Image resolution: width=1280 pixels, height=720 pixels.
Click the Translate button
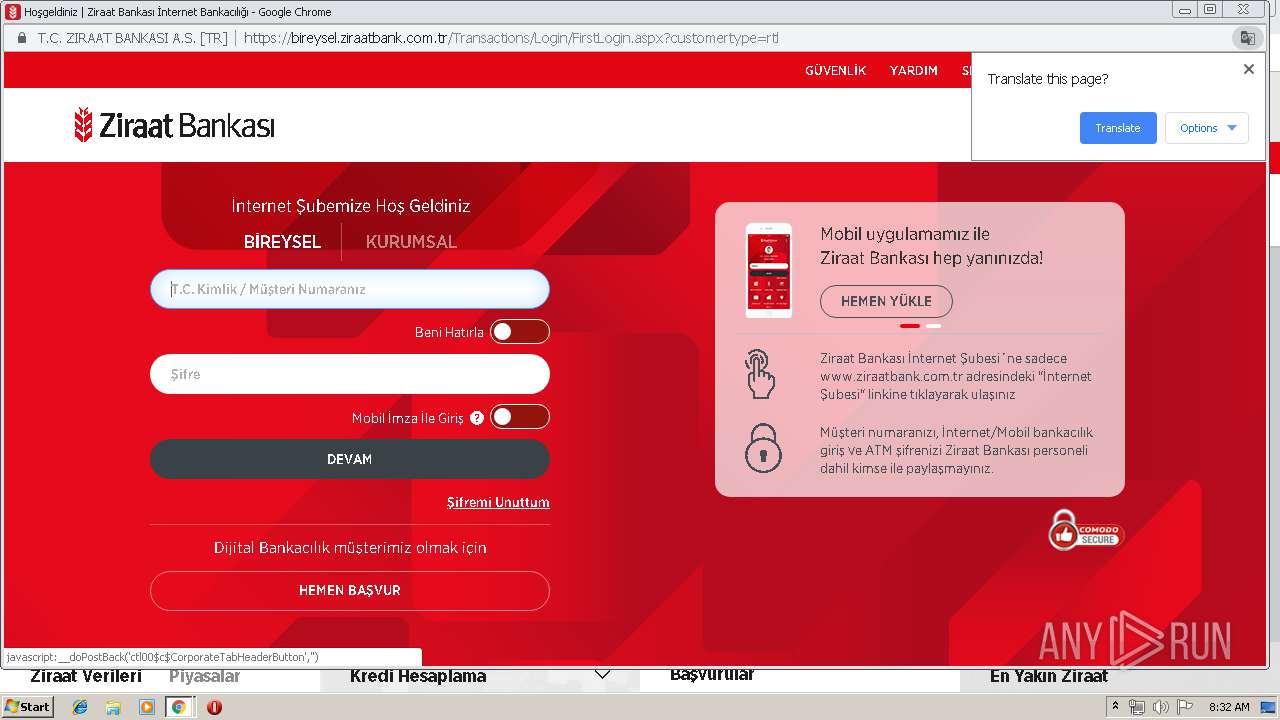[1118, 128]
